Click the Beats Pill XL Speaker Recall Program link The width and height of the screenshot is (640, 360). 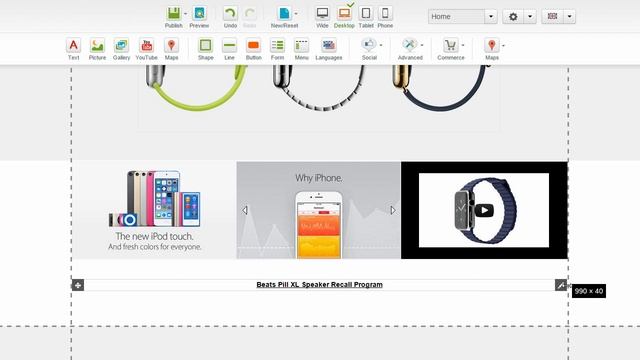(319, 284)
